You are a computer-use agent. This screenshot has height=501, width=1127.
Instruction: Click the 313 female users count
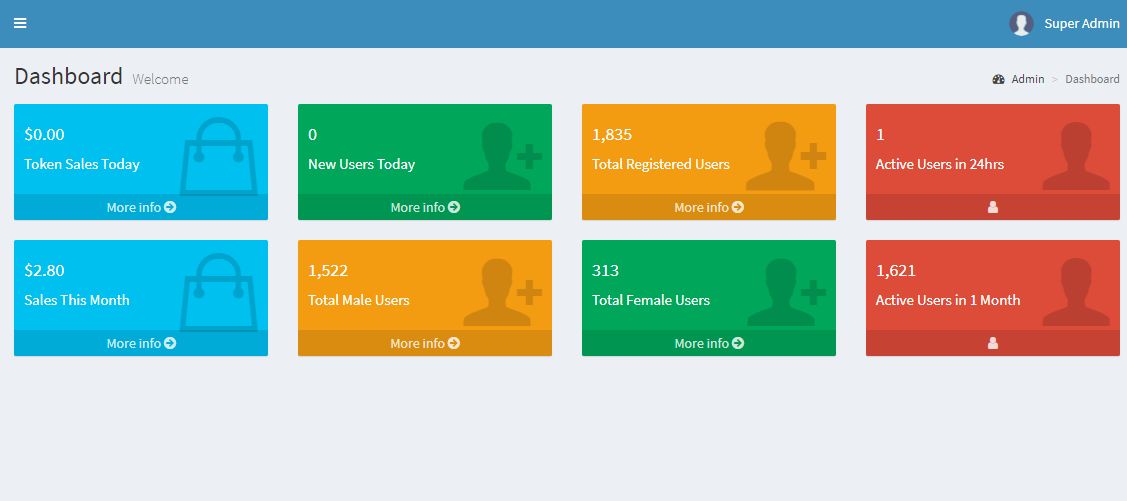(605, 270)
